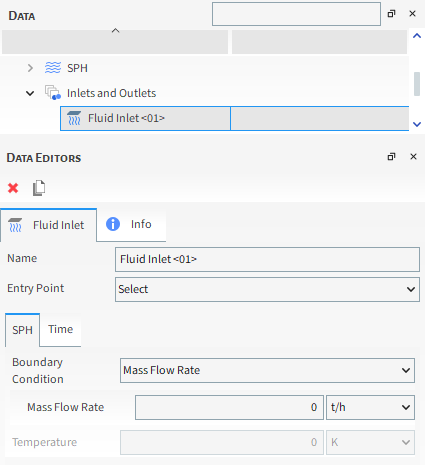Select the Time sub-tab

pos(60,329)
